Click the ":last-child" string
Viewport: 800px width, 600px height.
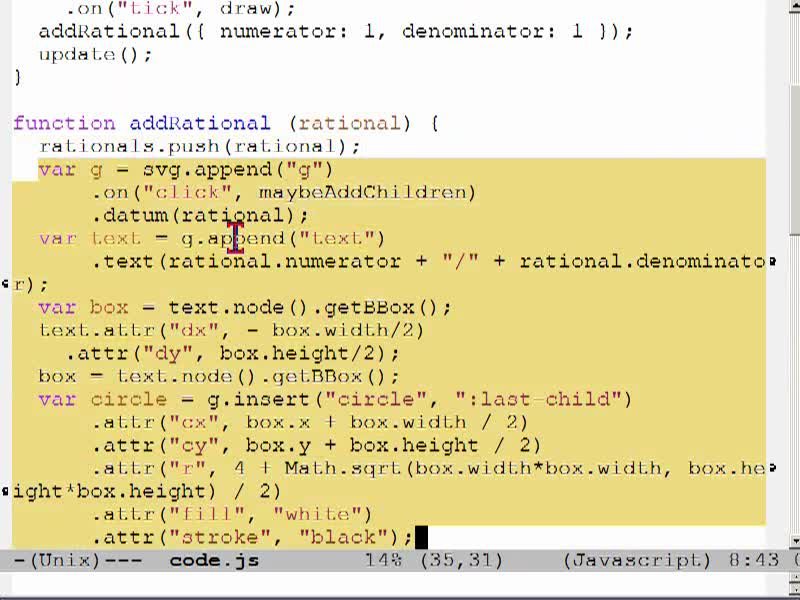(x=537, y=399)
